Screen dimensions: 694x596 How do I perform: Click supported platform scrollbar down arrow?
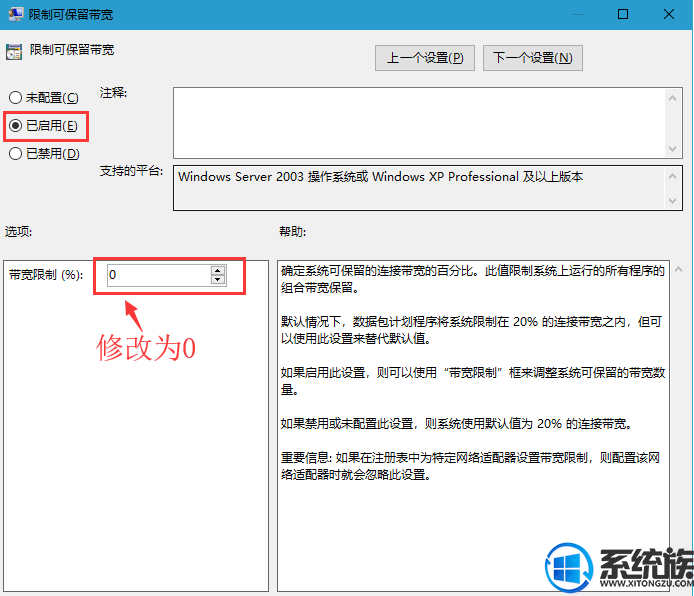672,200
